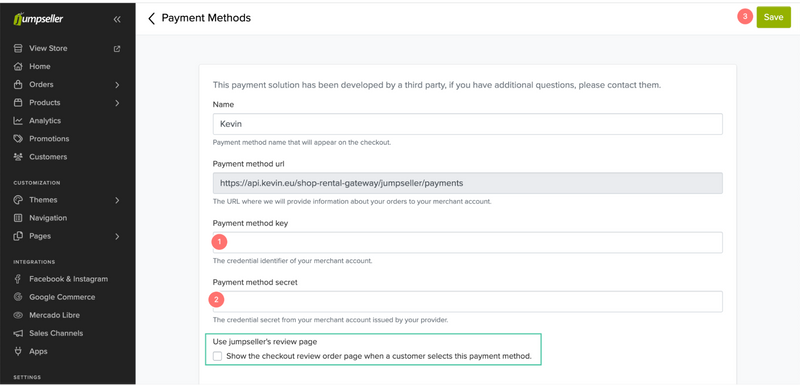Expand the Pages submenu arrow

(117, 237)
